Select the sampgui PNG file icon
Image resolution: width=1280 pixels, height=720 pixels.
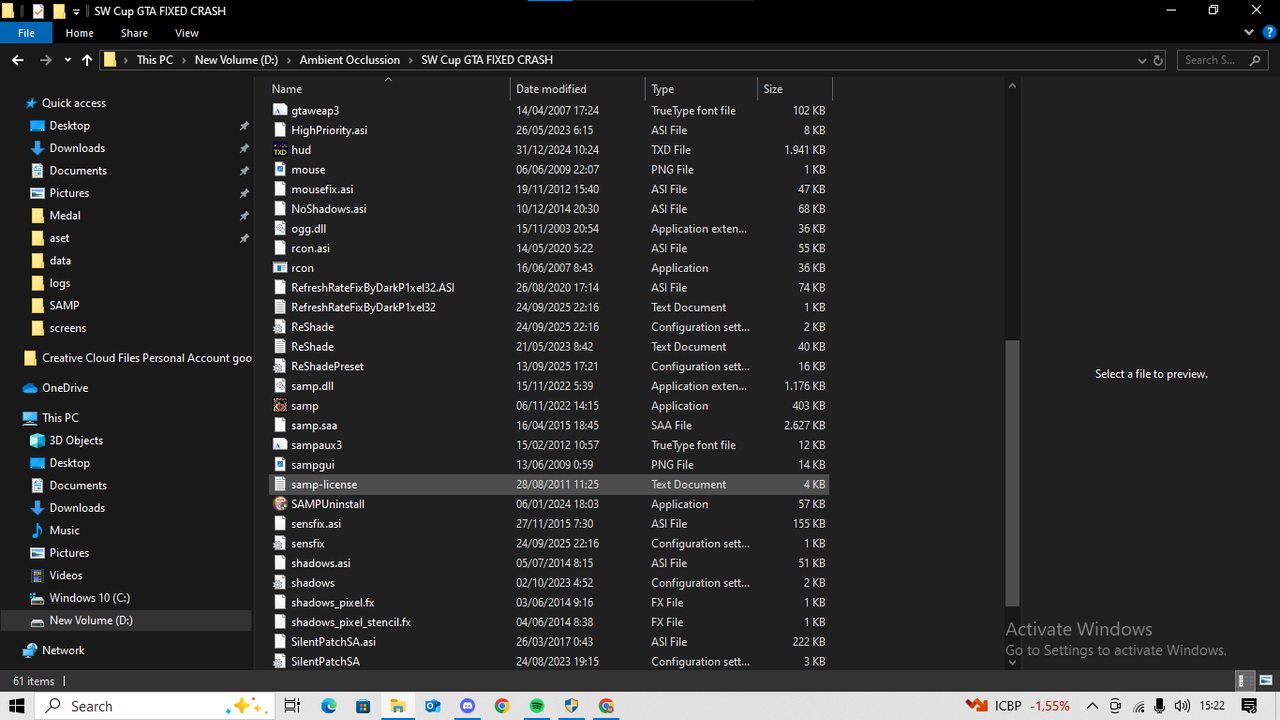click(x=280, y=465)
